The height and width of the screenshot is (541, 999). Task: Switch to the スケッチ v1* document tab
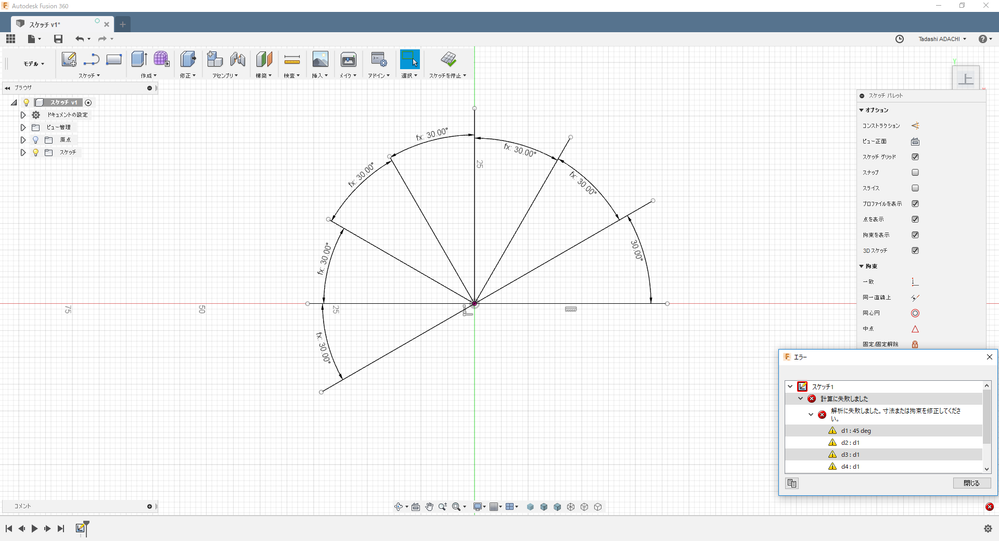click(x=62, y=24)
